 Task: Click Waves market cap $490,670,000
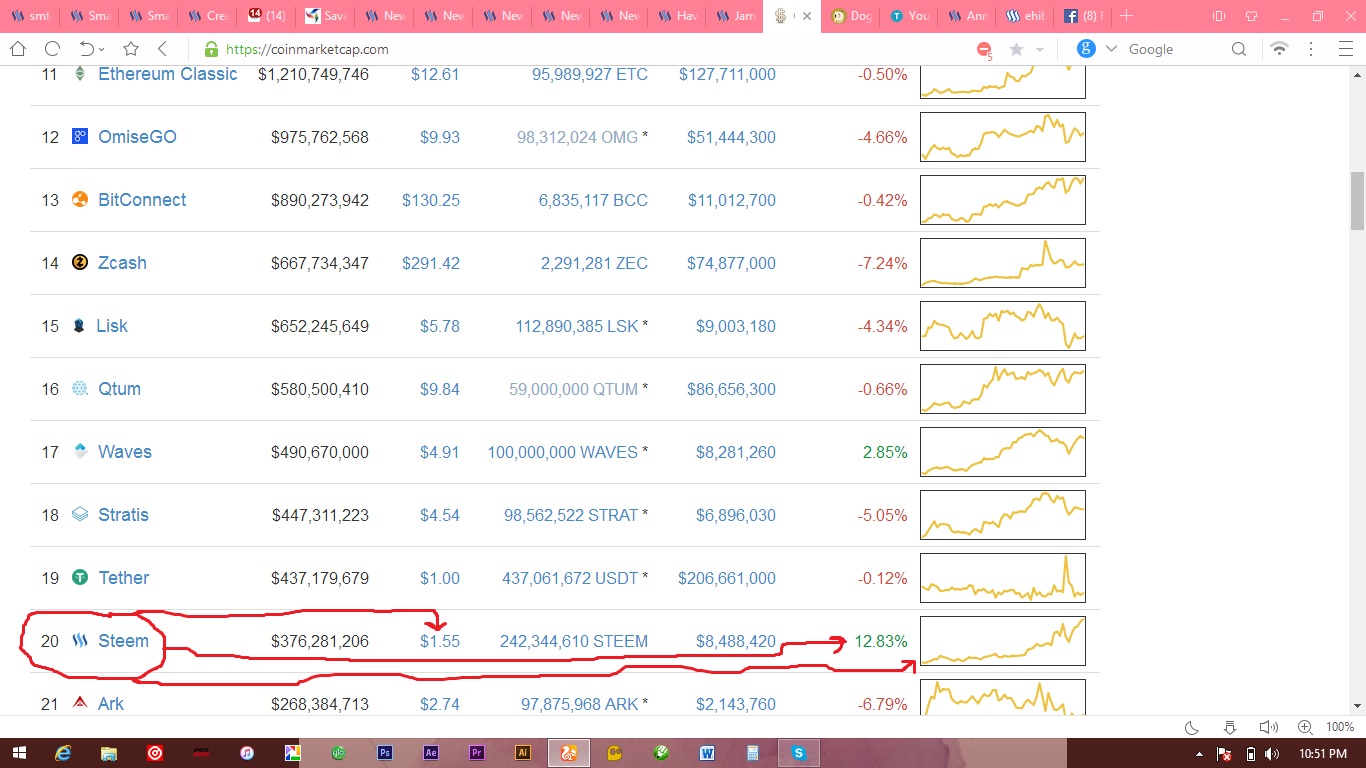320,452
